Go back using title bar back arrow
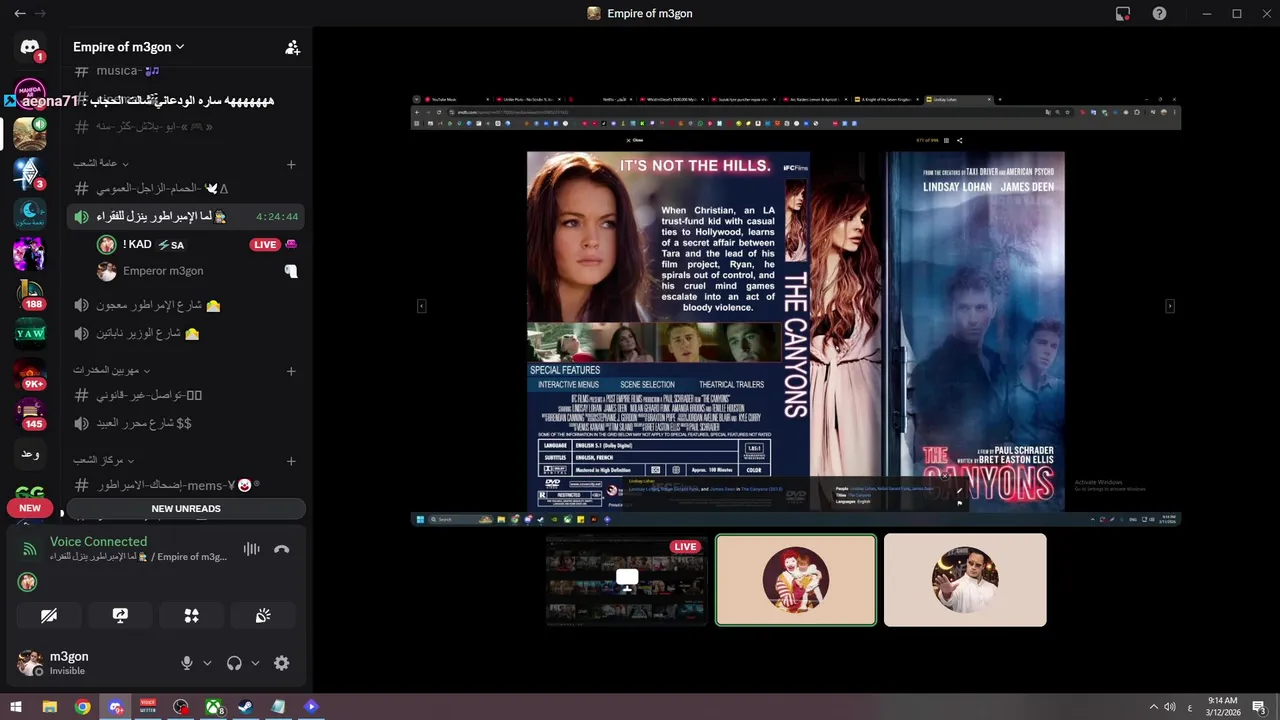 (20, 14)
